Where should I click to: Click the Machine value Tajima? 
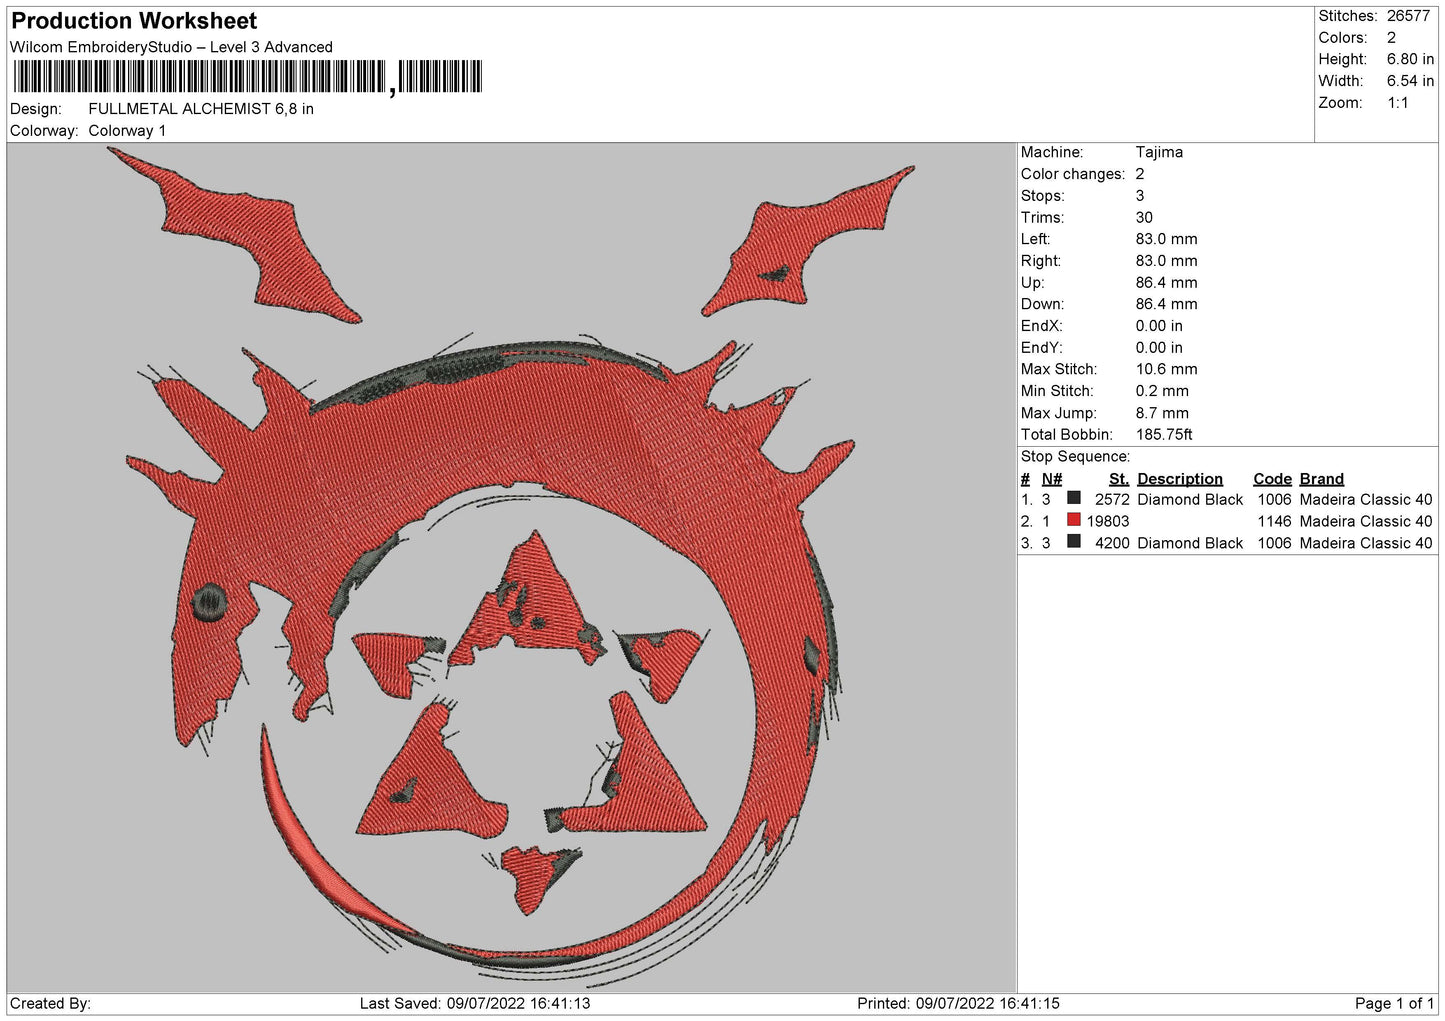point(1159,152)
